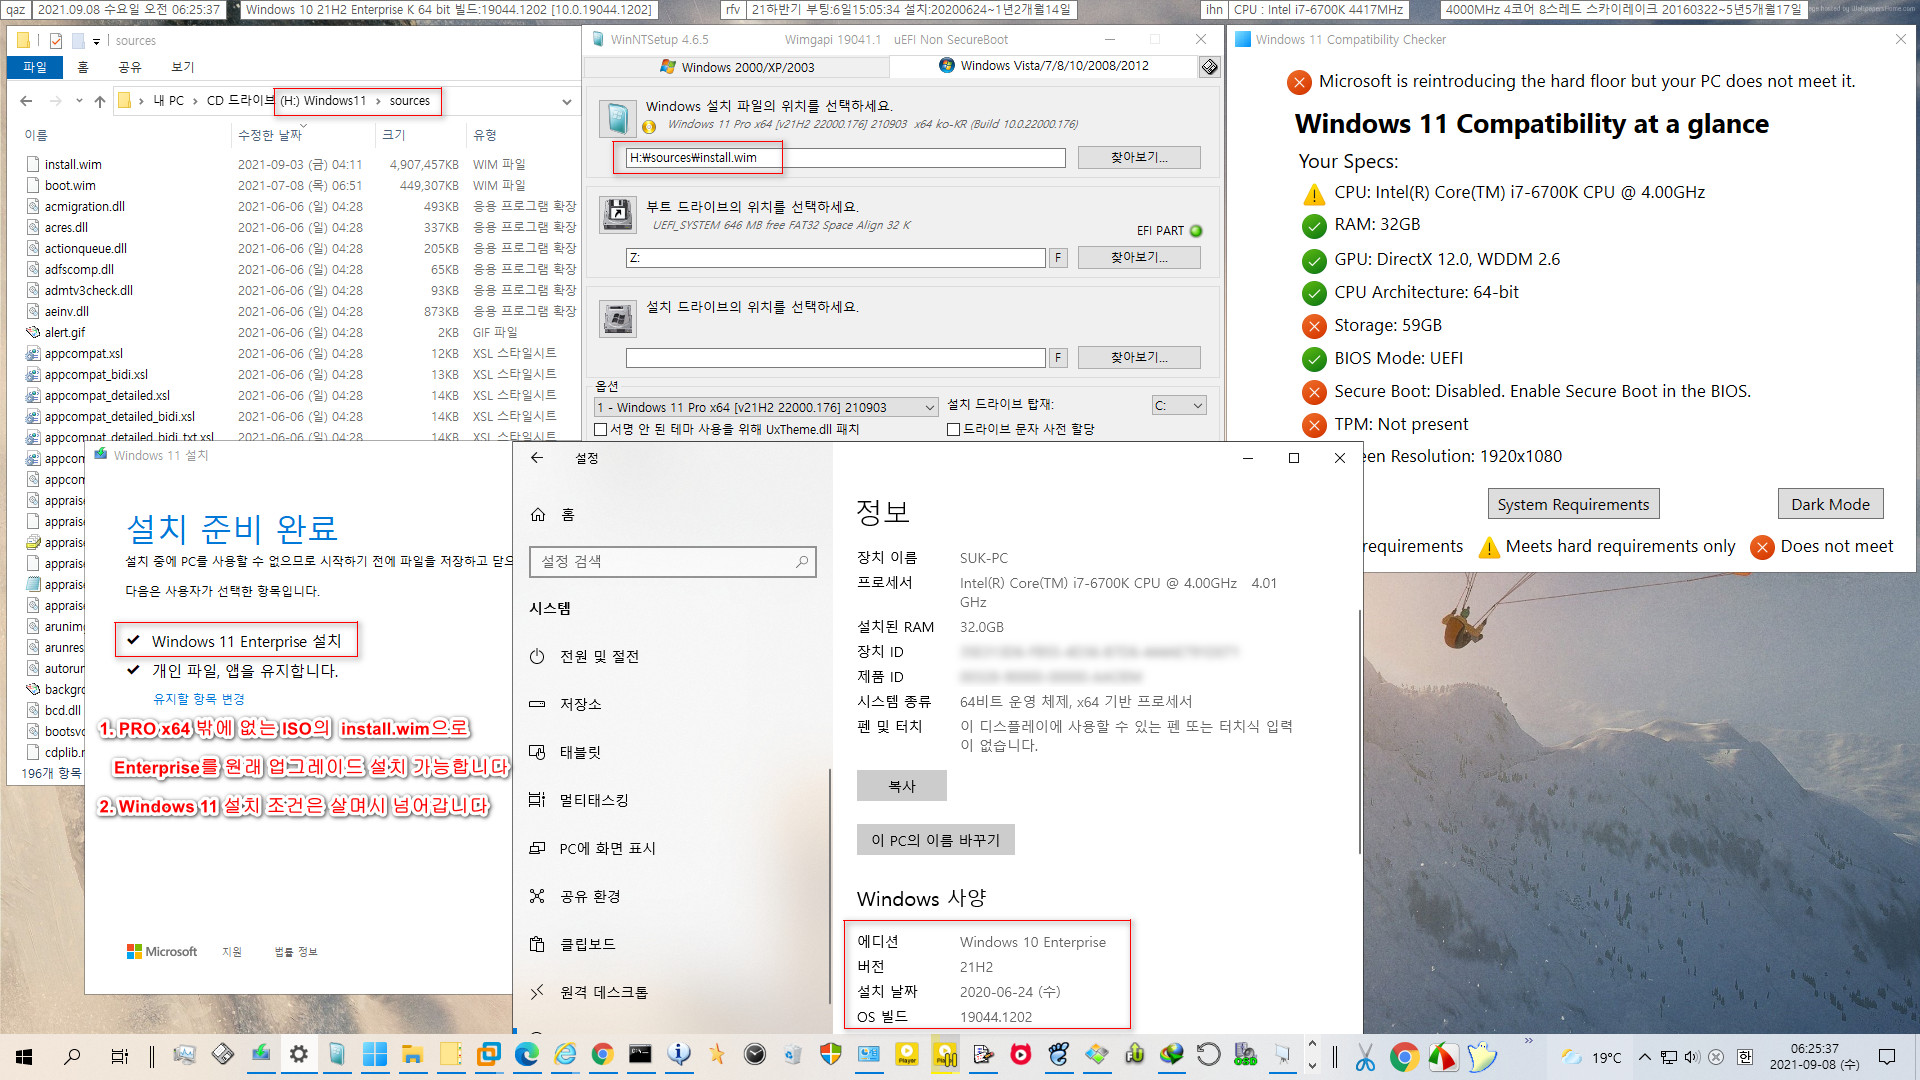
Task: Click 찾아보기 beside the Z: boot drive
Action: [1139, 258]
